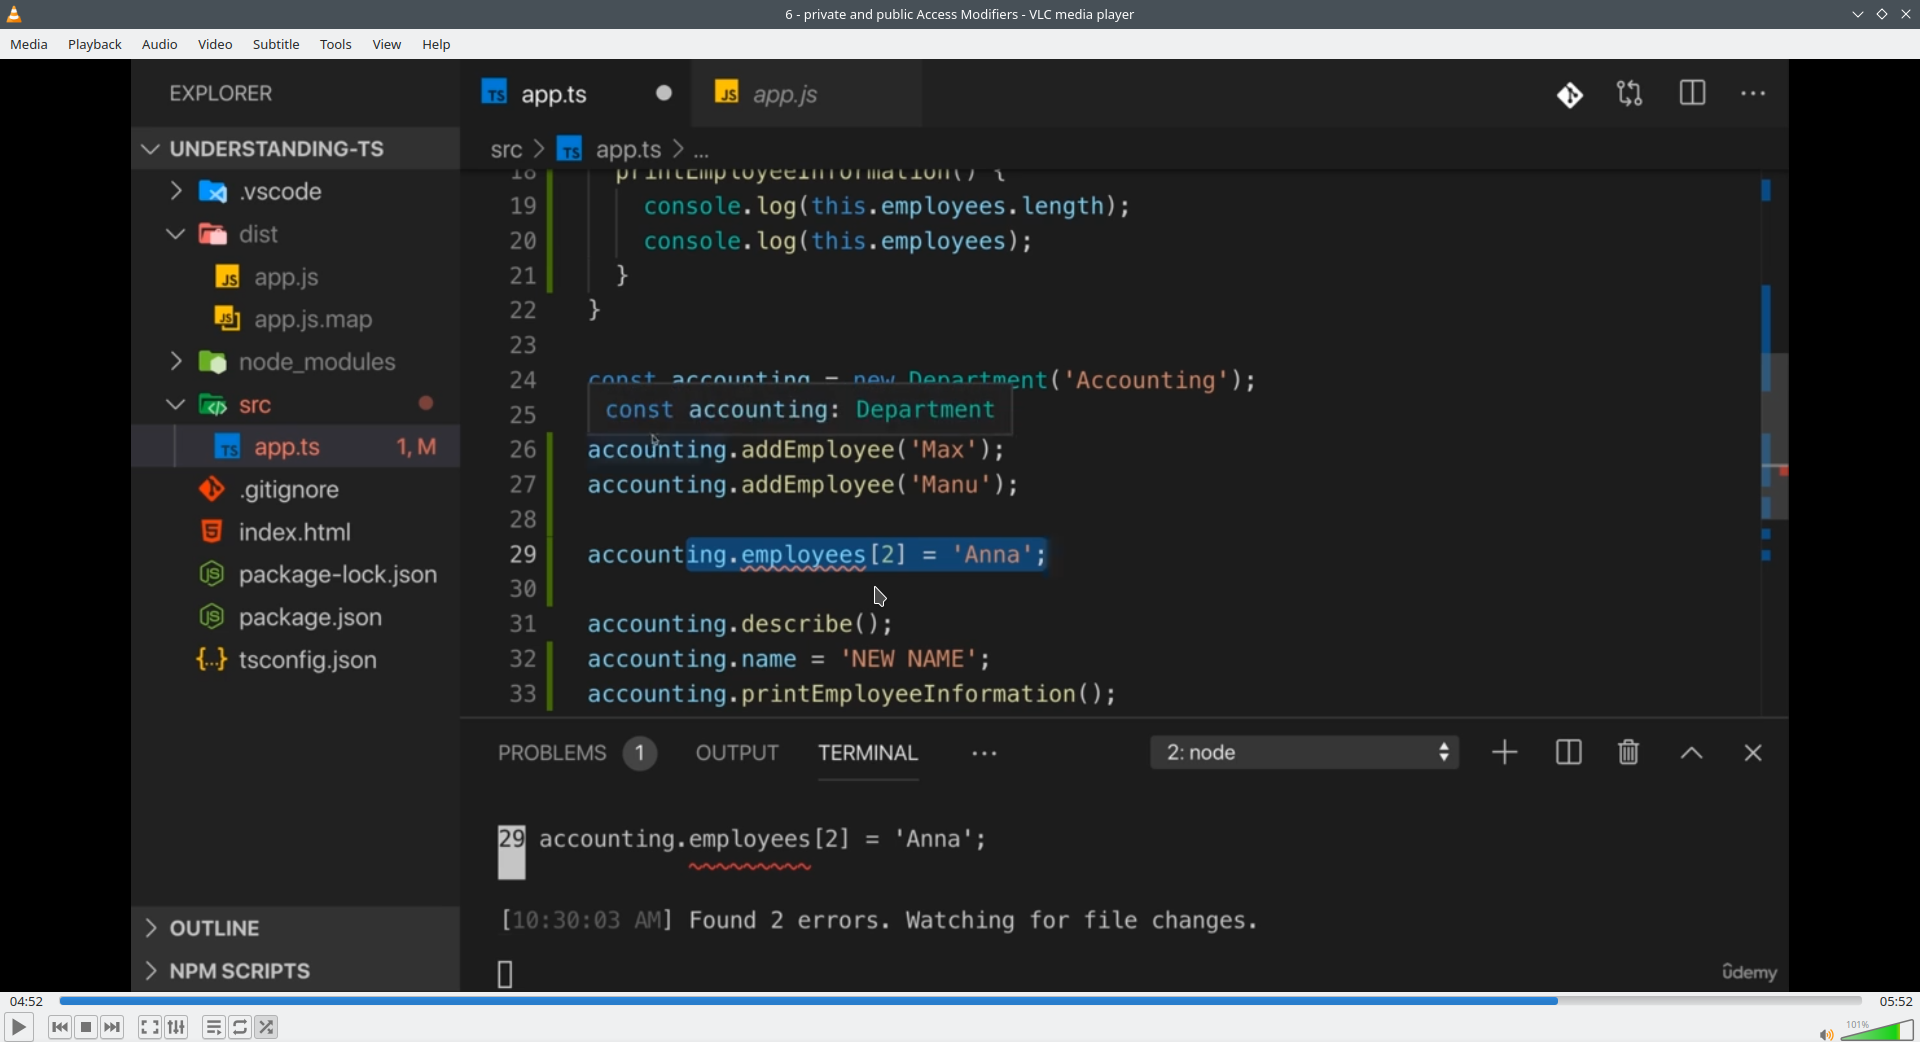Select the app.js editor tab

tap(807, 94)
